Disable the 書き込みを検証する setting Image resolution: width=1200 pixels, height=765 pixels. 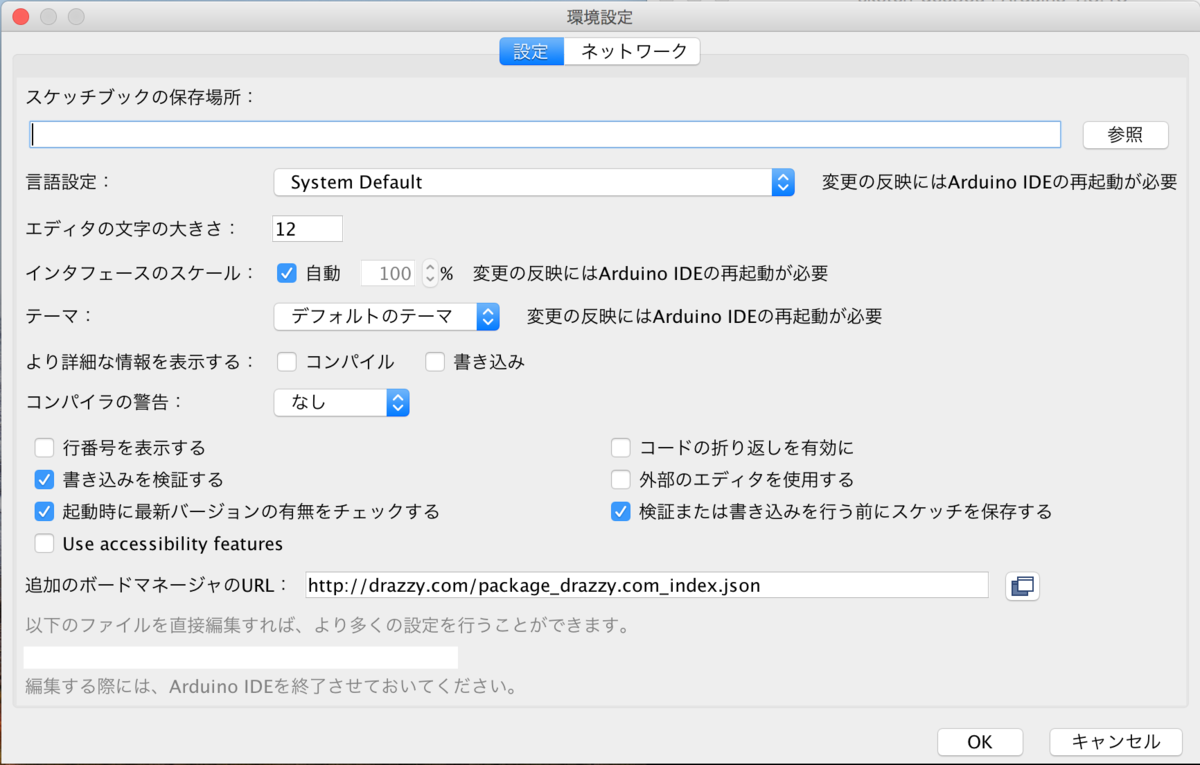[x=44, y=479]
